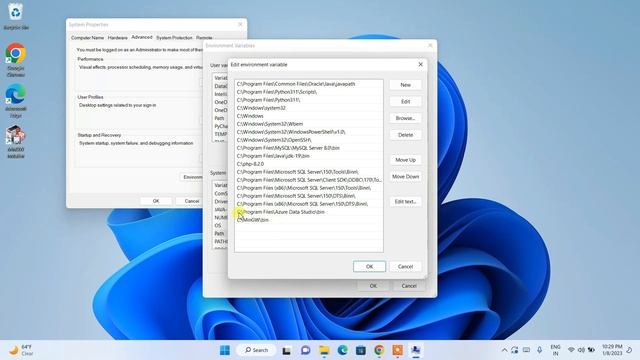
Task: Select the Java\jdk-19\bin path entry
Action: [x=309, y=156]
